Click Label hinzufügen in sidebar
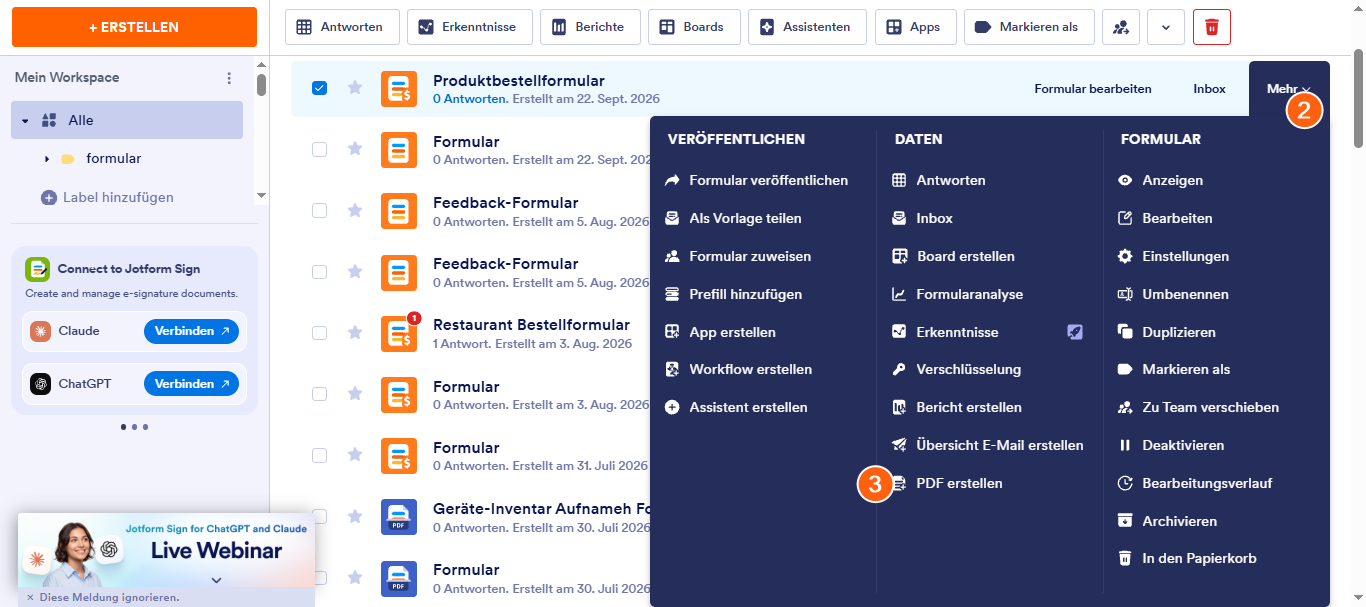The height and width of the screenshot is (607, 1366). (x=107, y=197)
